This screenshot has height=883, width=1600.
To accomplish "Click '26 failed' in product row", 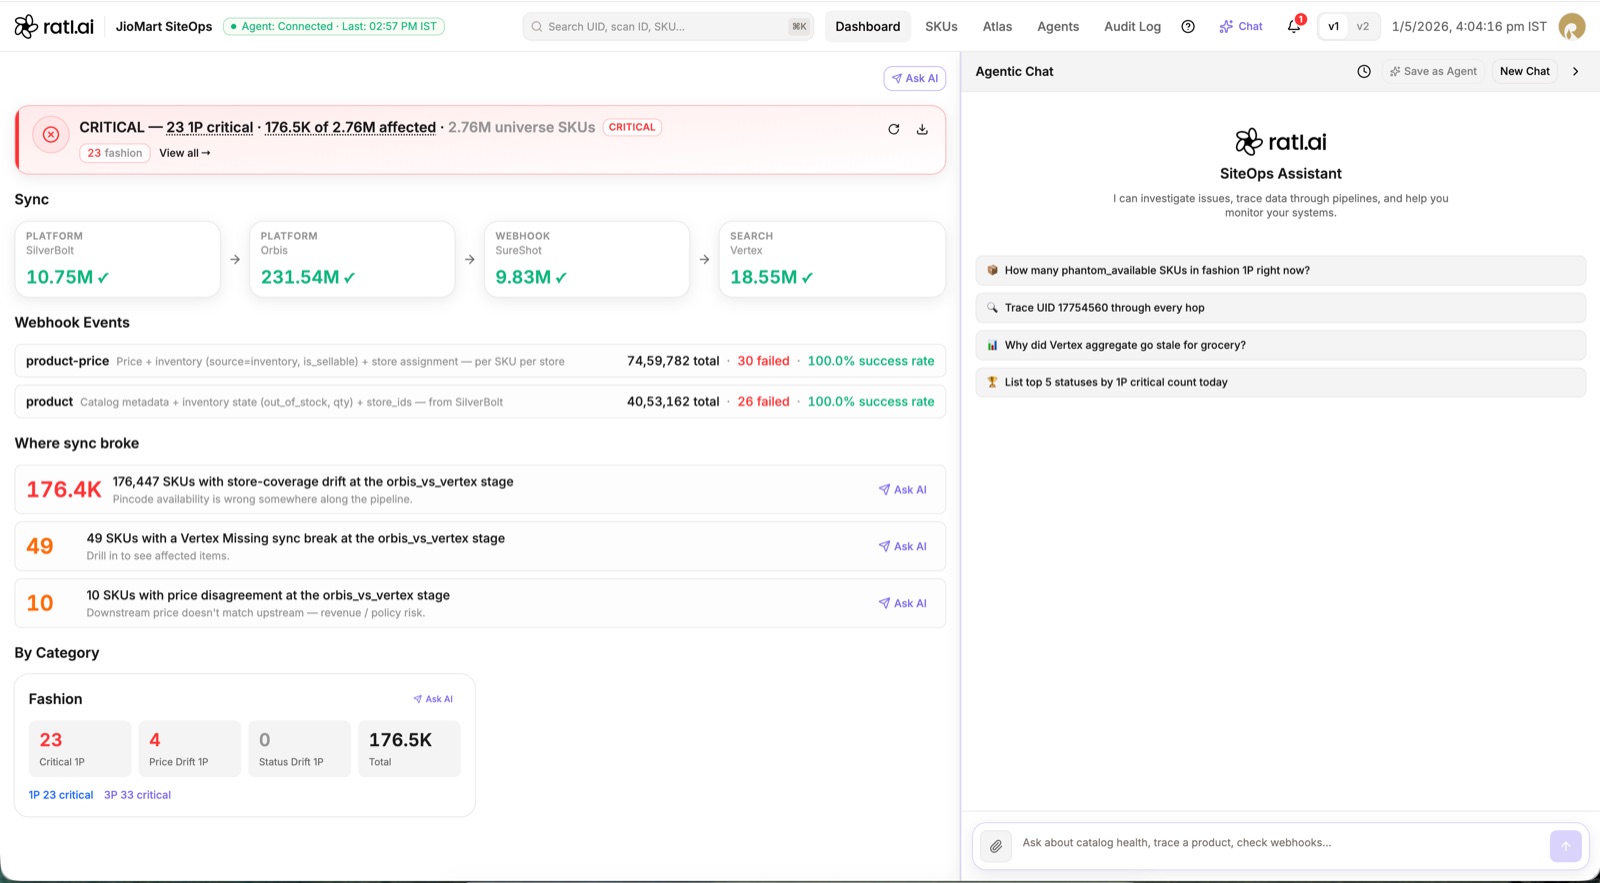I will click(763, 402).
